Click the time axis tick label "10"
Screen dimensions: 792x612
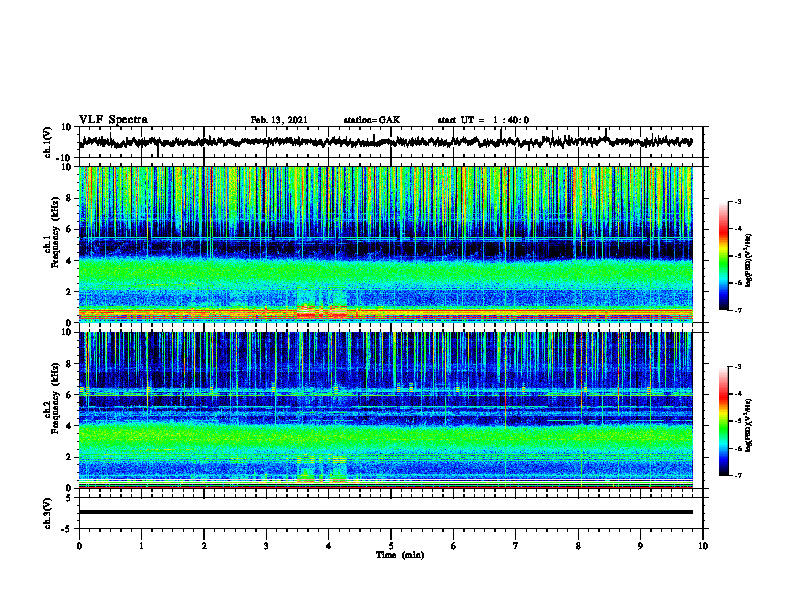(703, 546)
